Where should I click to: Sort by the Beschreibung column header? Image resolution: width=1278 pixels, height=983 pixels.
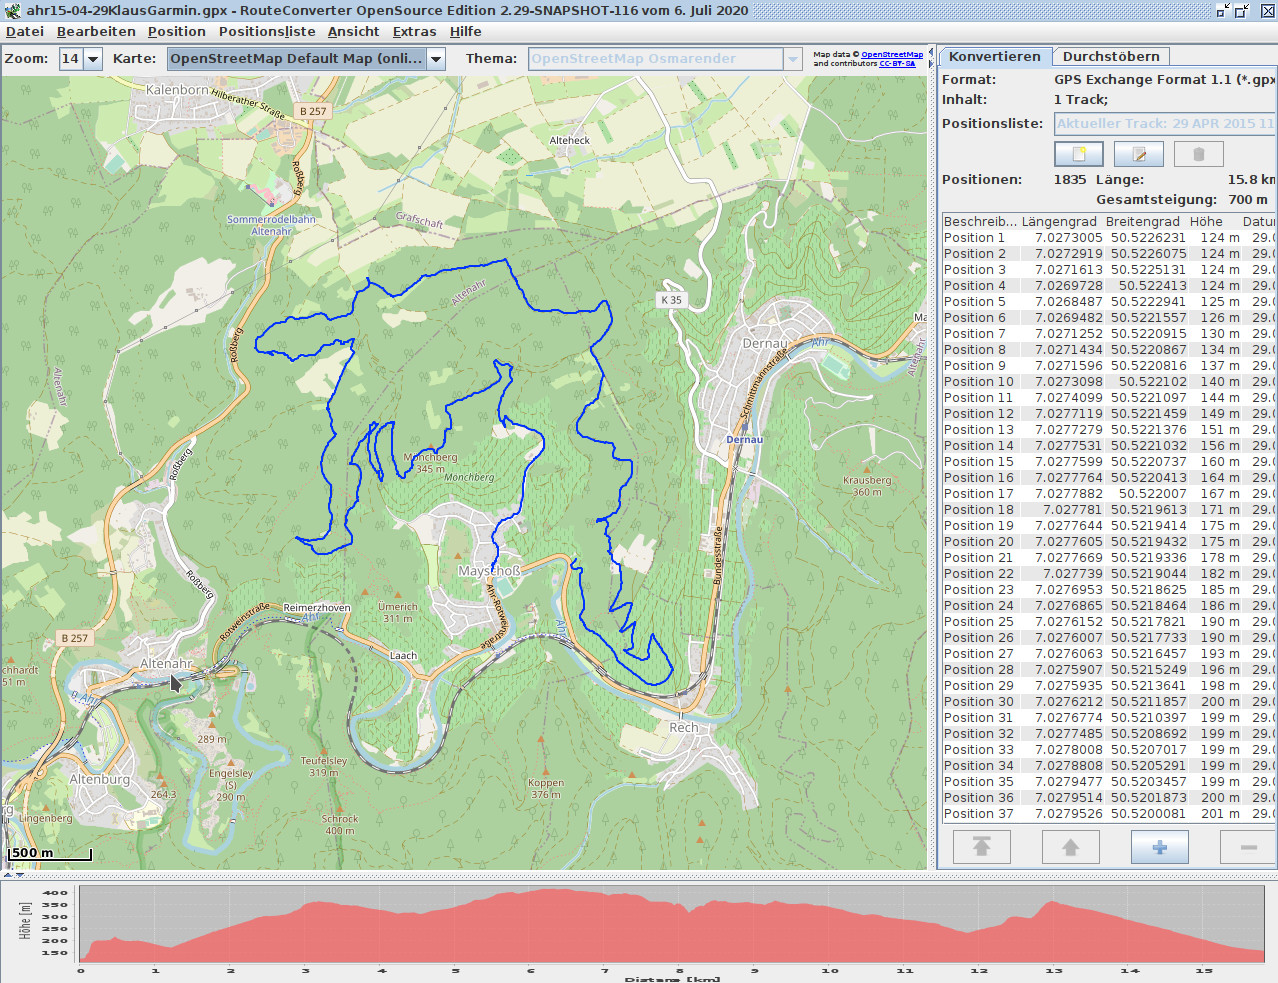tap(980, 221)
